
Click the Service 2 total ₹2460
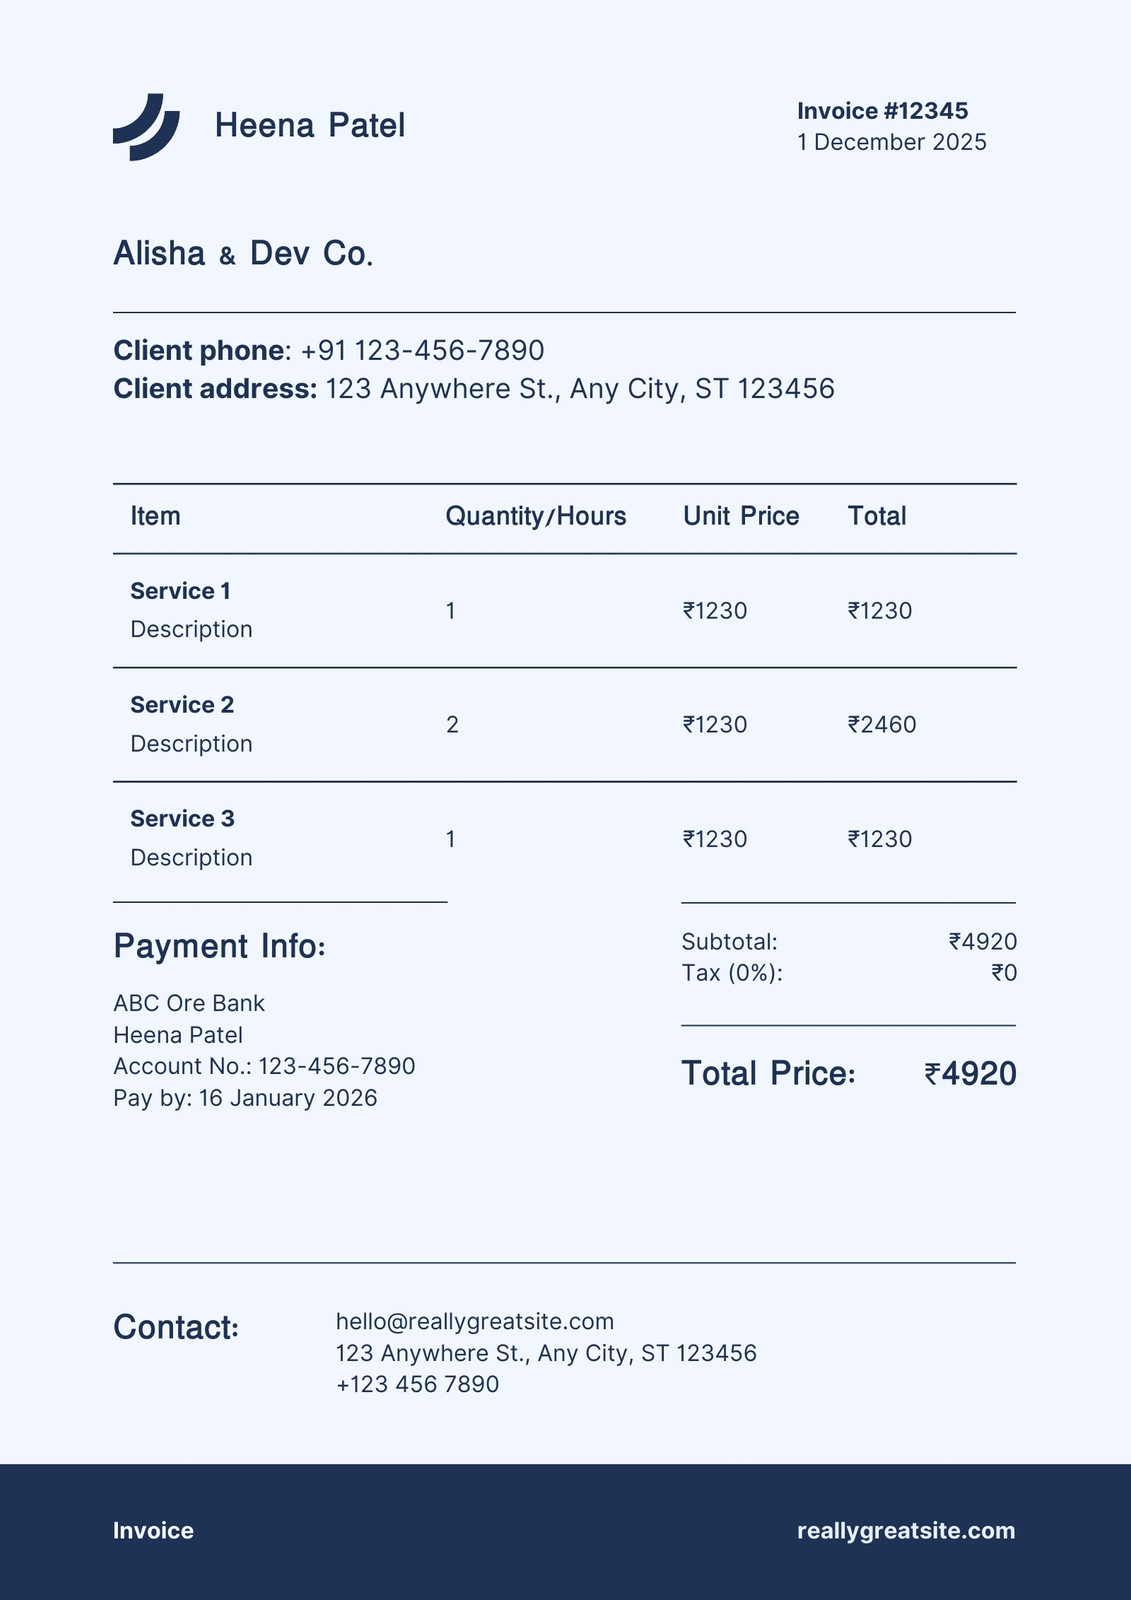click(x=882, y=725)
